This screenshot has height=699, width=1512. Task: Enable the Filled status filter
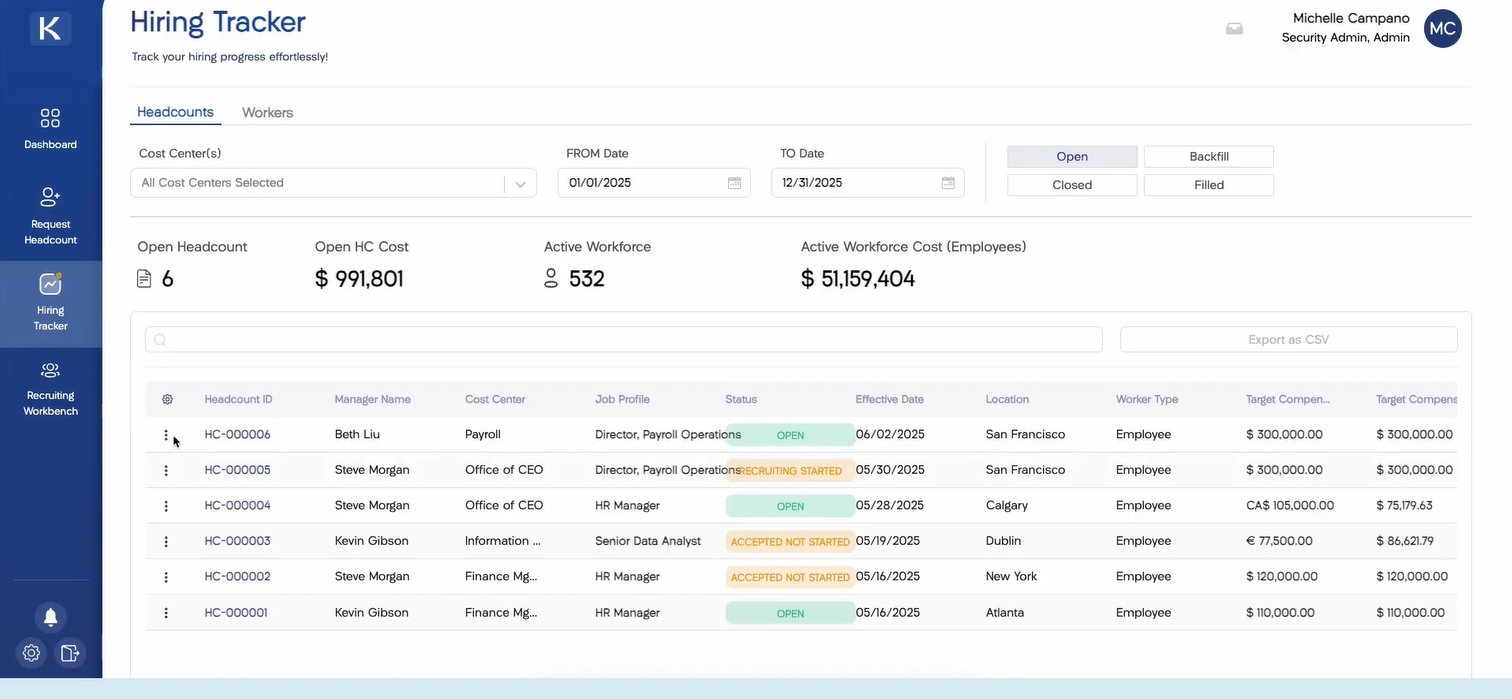(x=1208, y=185)
